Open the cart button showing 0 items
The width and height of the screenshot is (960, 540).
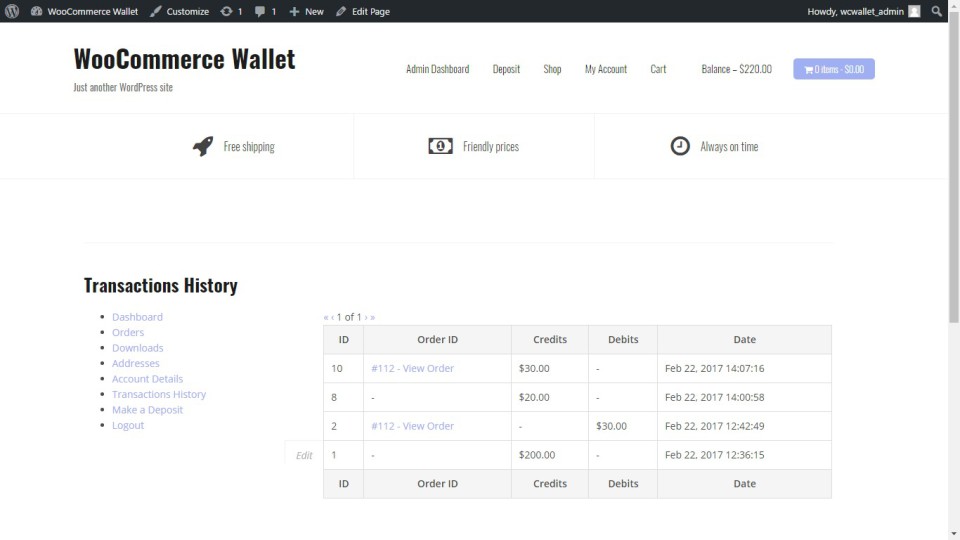coord(833,69)
